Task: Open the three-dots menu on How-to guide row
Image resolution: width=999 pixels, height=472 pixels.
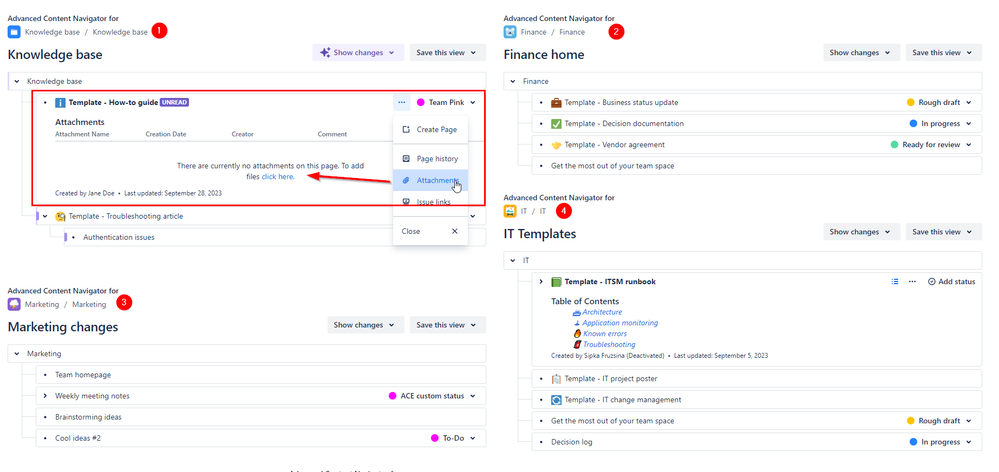Action: 401,102
